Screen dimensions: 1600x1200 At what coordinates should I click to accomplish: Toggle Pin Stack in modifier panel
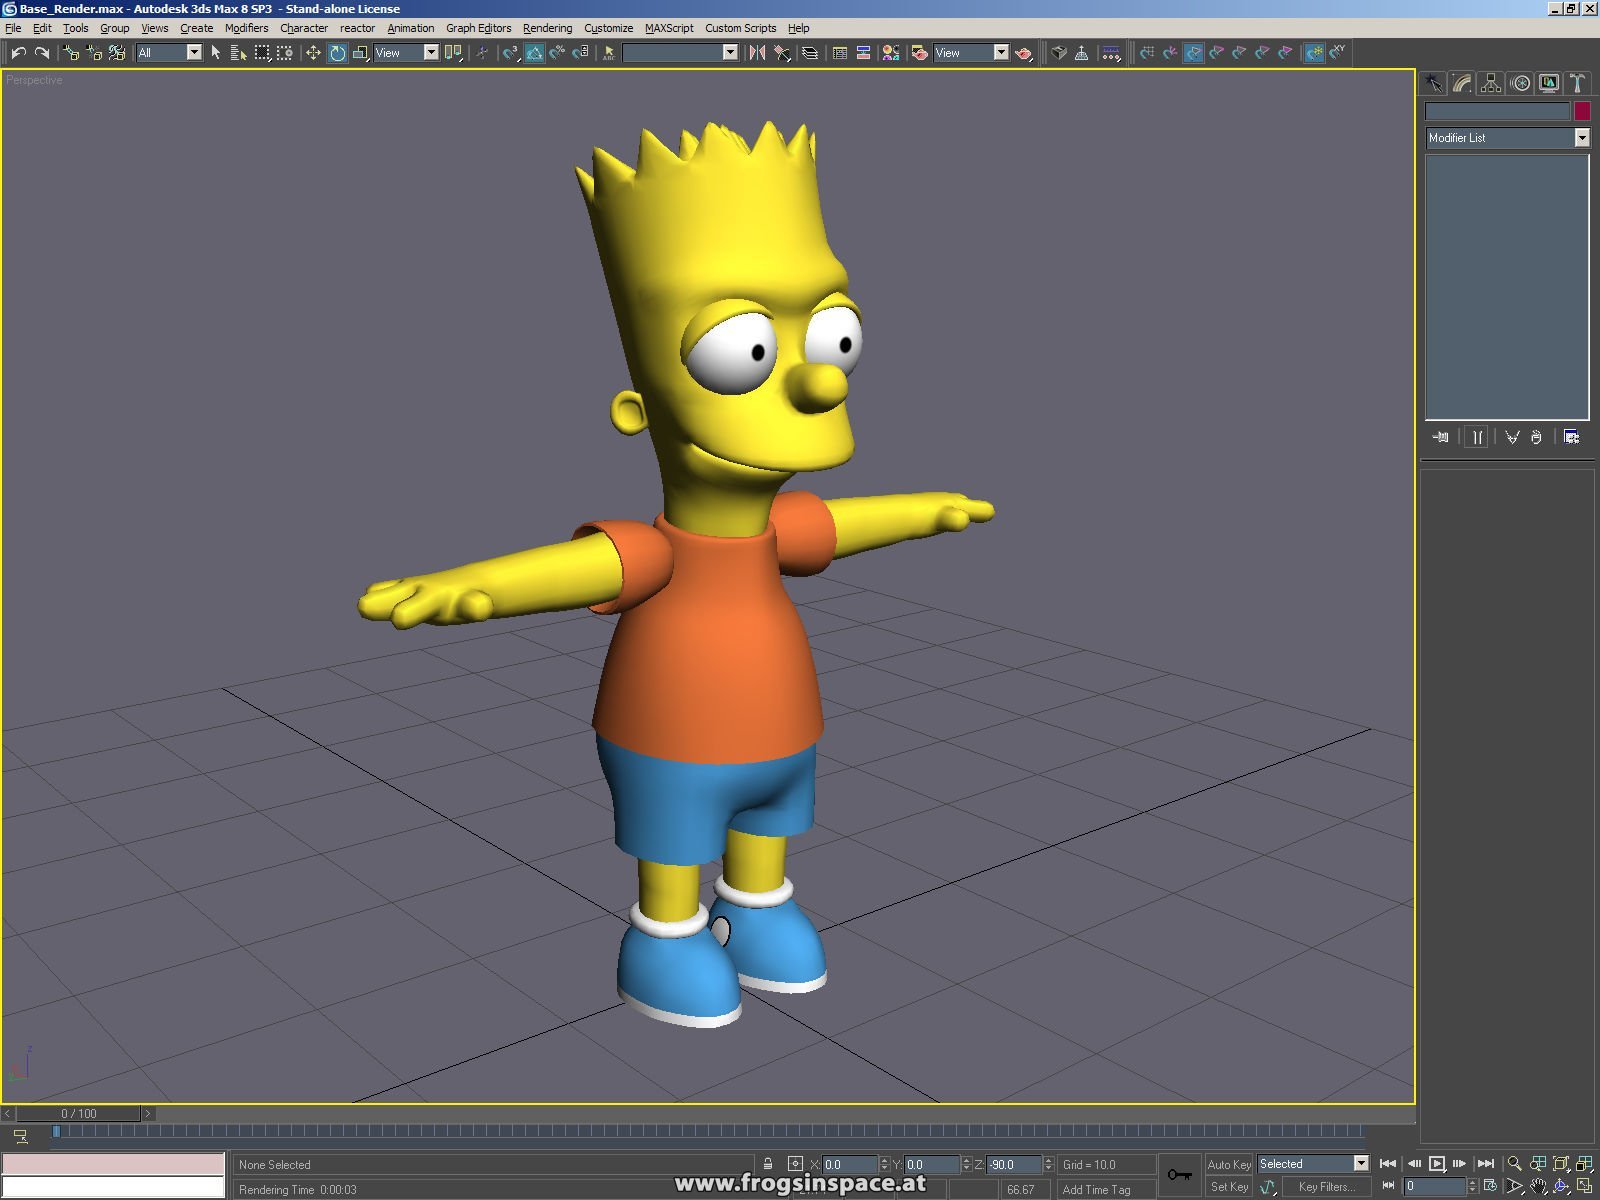click(x=1440, y=437)
